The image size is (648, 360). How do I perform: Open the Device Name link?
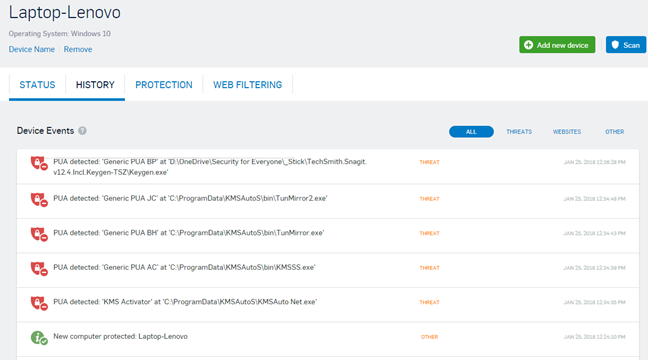pos(32,49)
